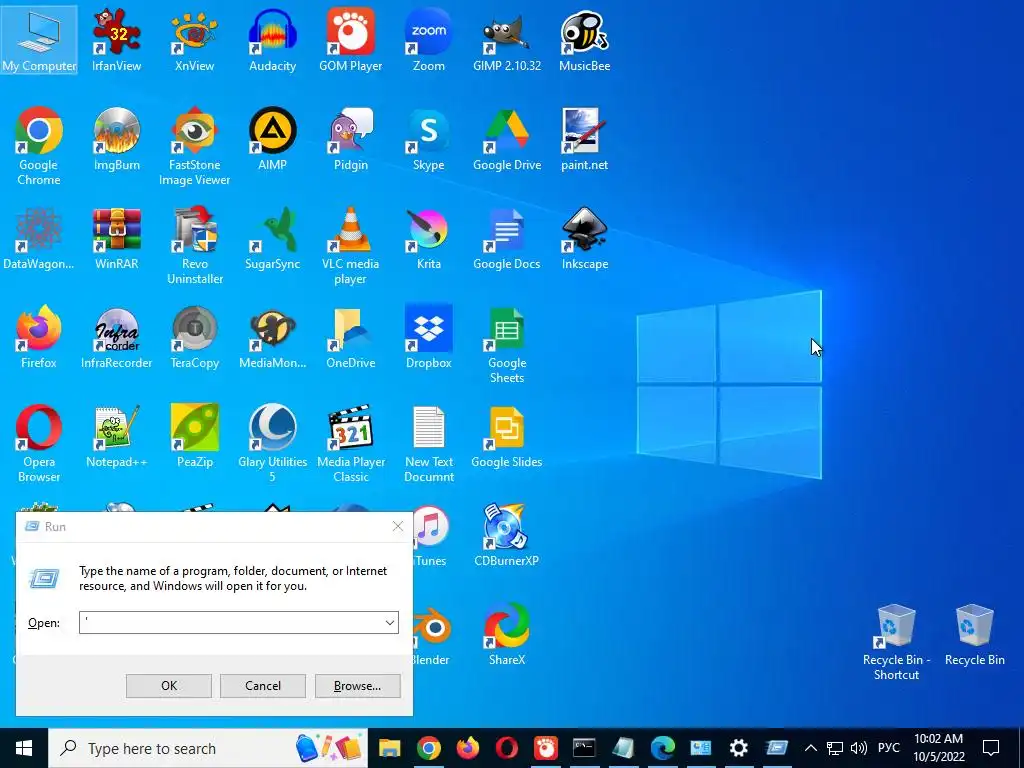1024x768 pixels.
Task: Select the paint.net desktop icon
Action: [584, 138]
